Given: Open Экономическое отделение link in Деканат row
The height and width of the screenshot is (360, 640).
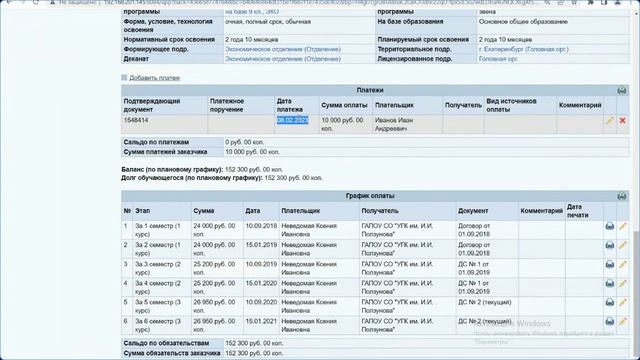Looking at the screenshot, I should 283,59.
